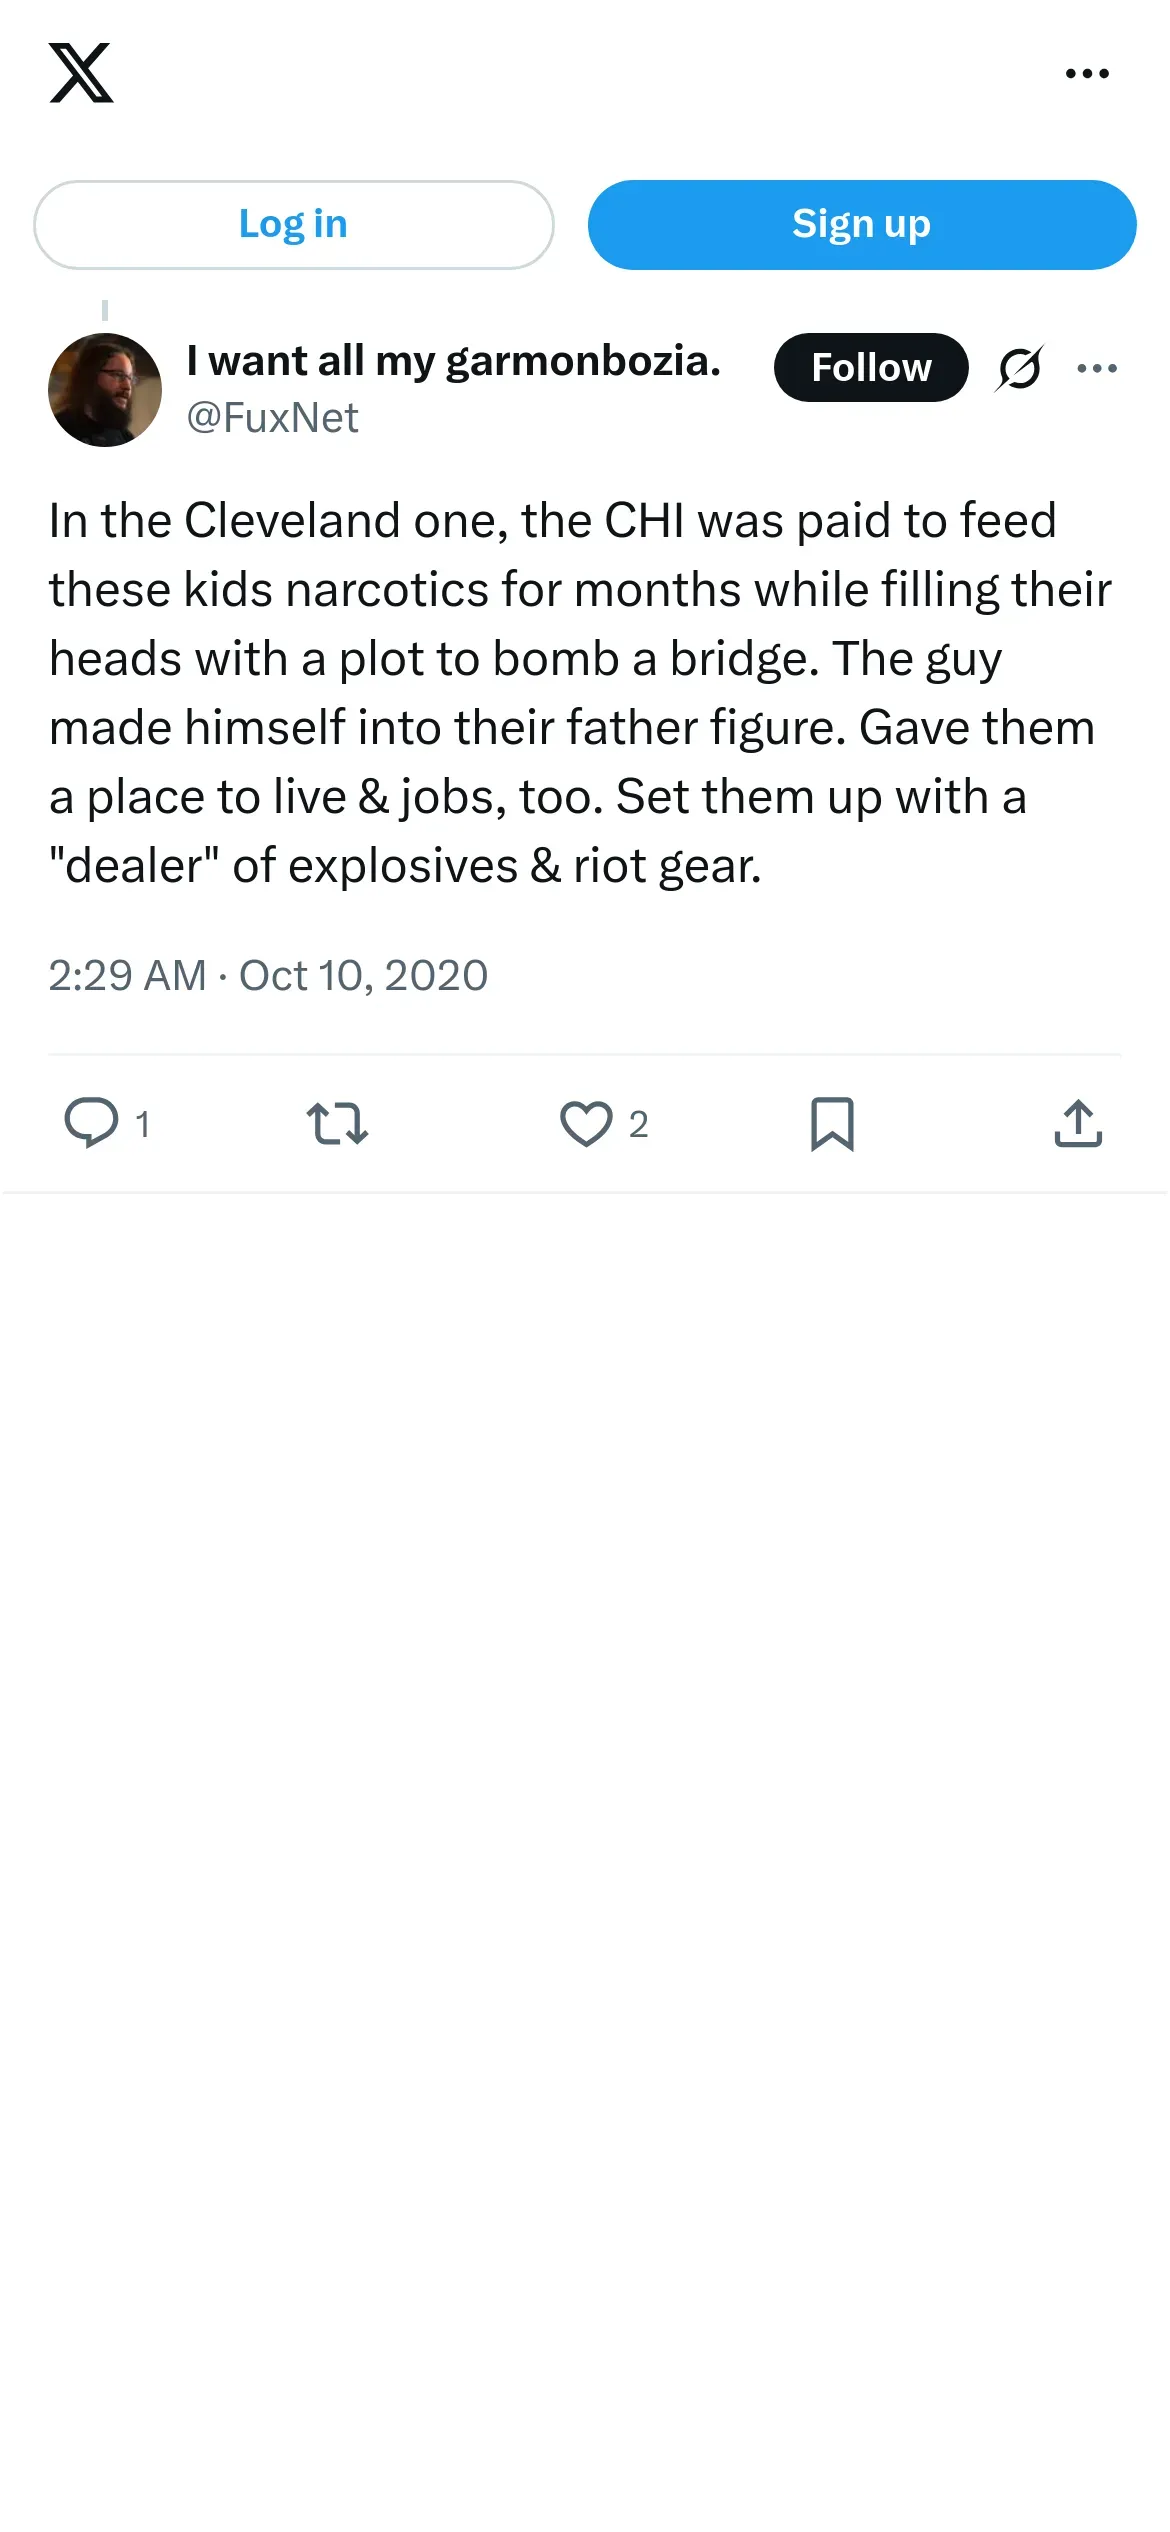The height and width of the screenshot is (2532, 1170).
Task: Click the thread connector line above avatar
Action: [x=105, y=311]
